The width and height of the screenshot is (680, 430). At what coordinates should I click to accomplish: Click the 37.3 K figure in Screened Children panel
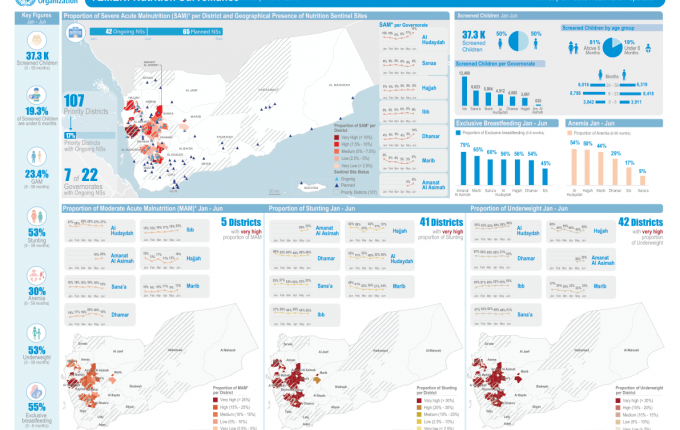point(474,34)
